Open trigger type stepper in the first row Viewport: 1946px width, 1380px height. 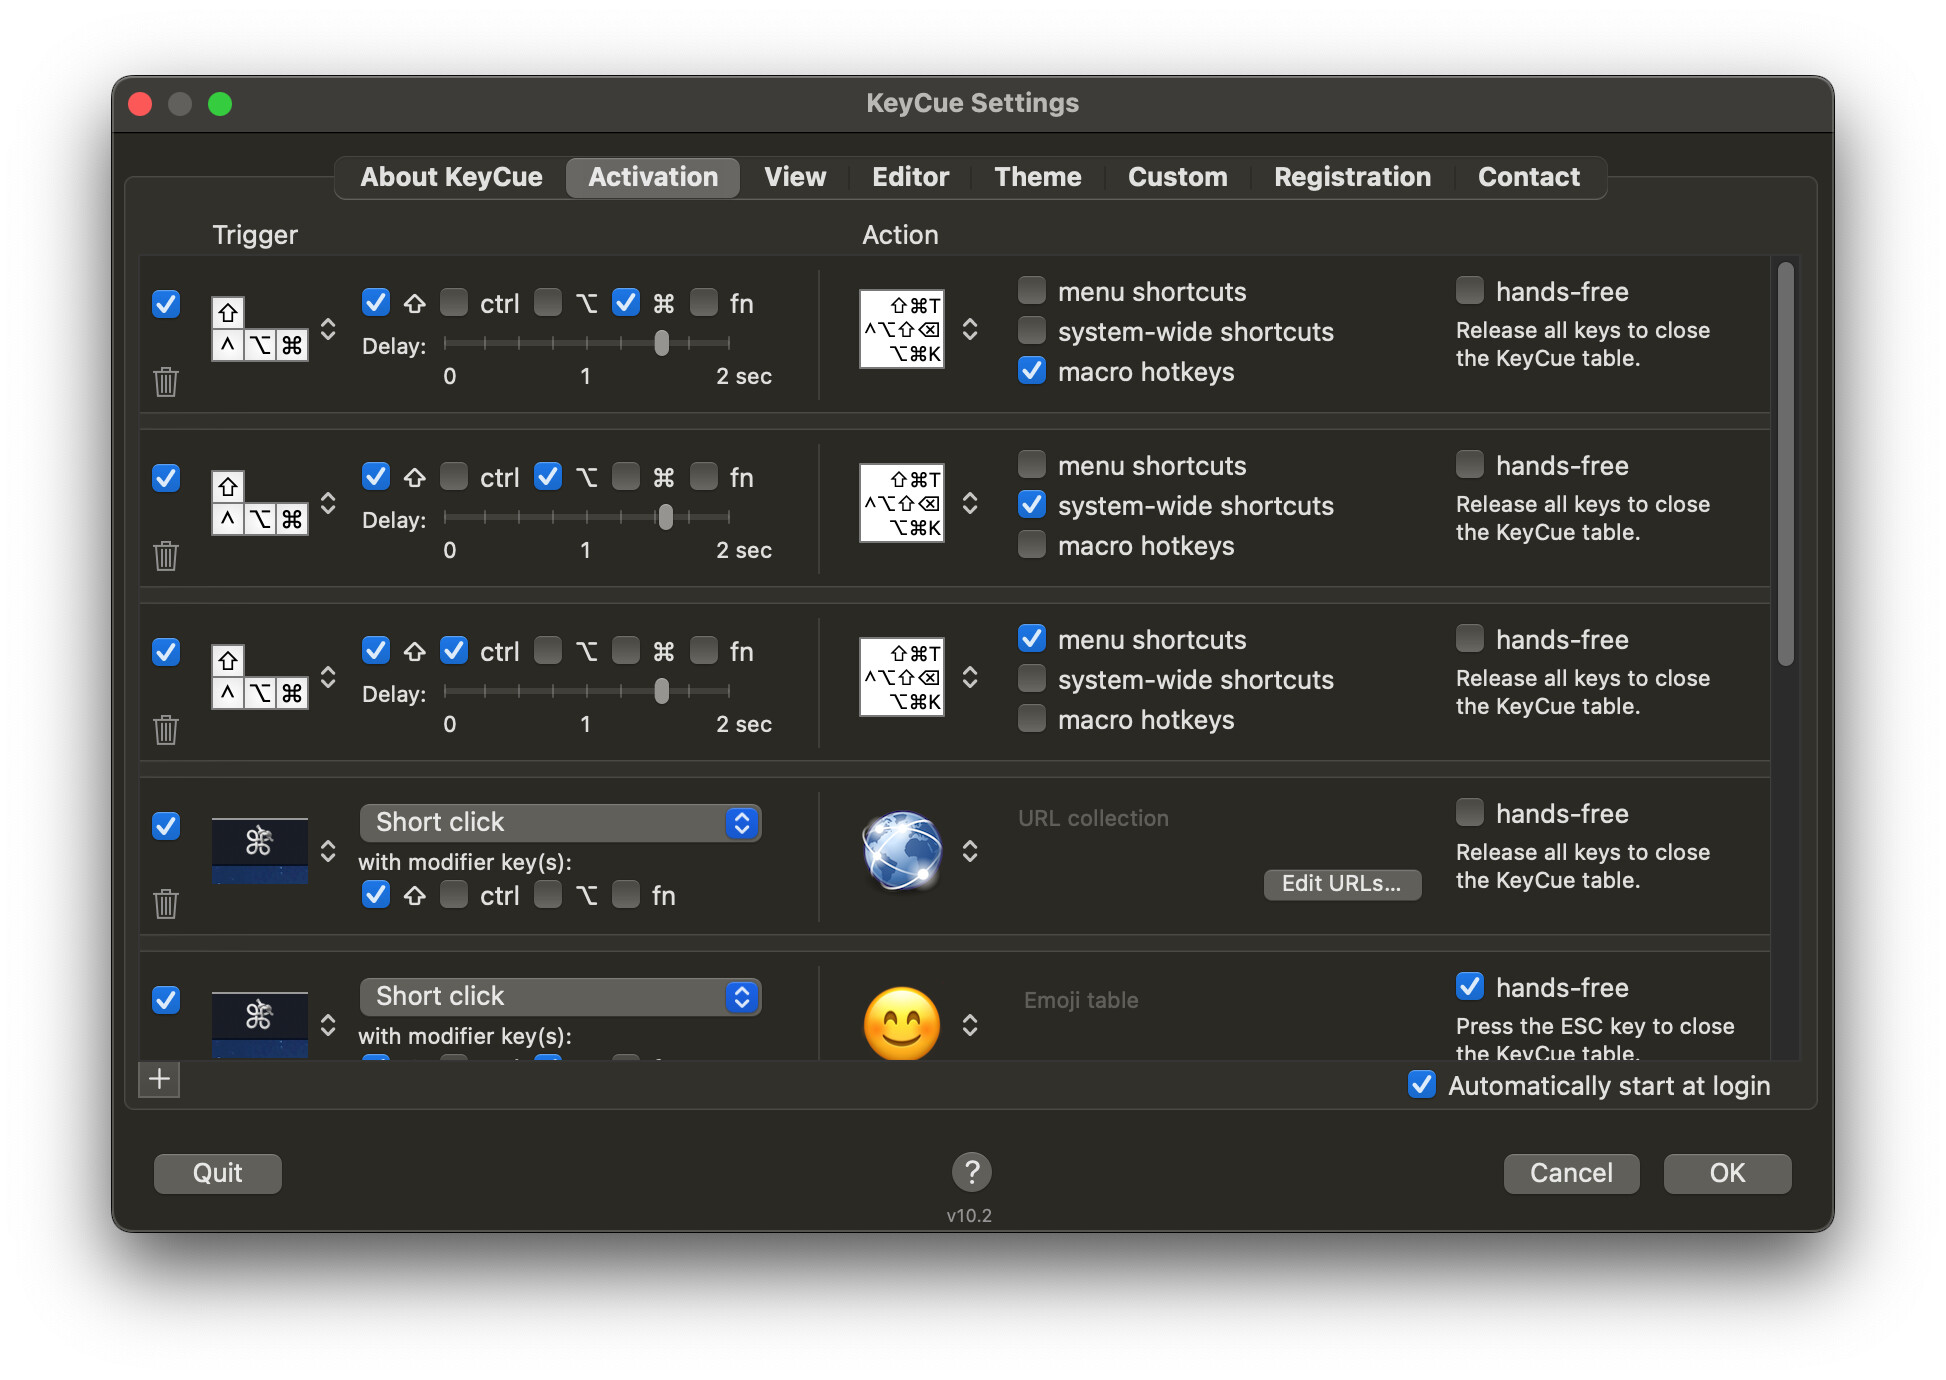click(x=328, y=329)
